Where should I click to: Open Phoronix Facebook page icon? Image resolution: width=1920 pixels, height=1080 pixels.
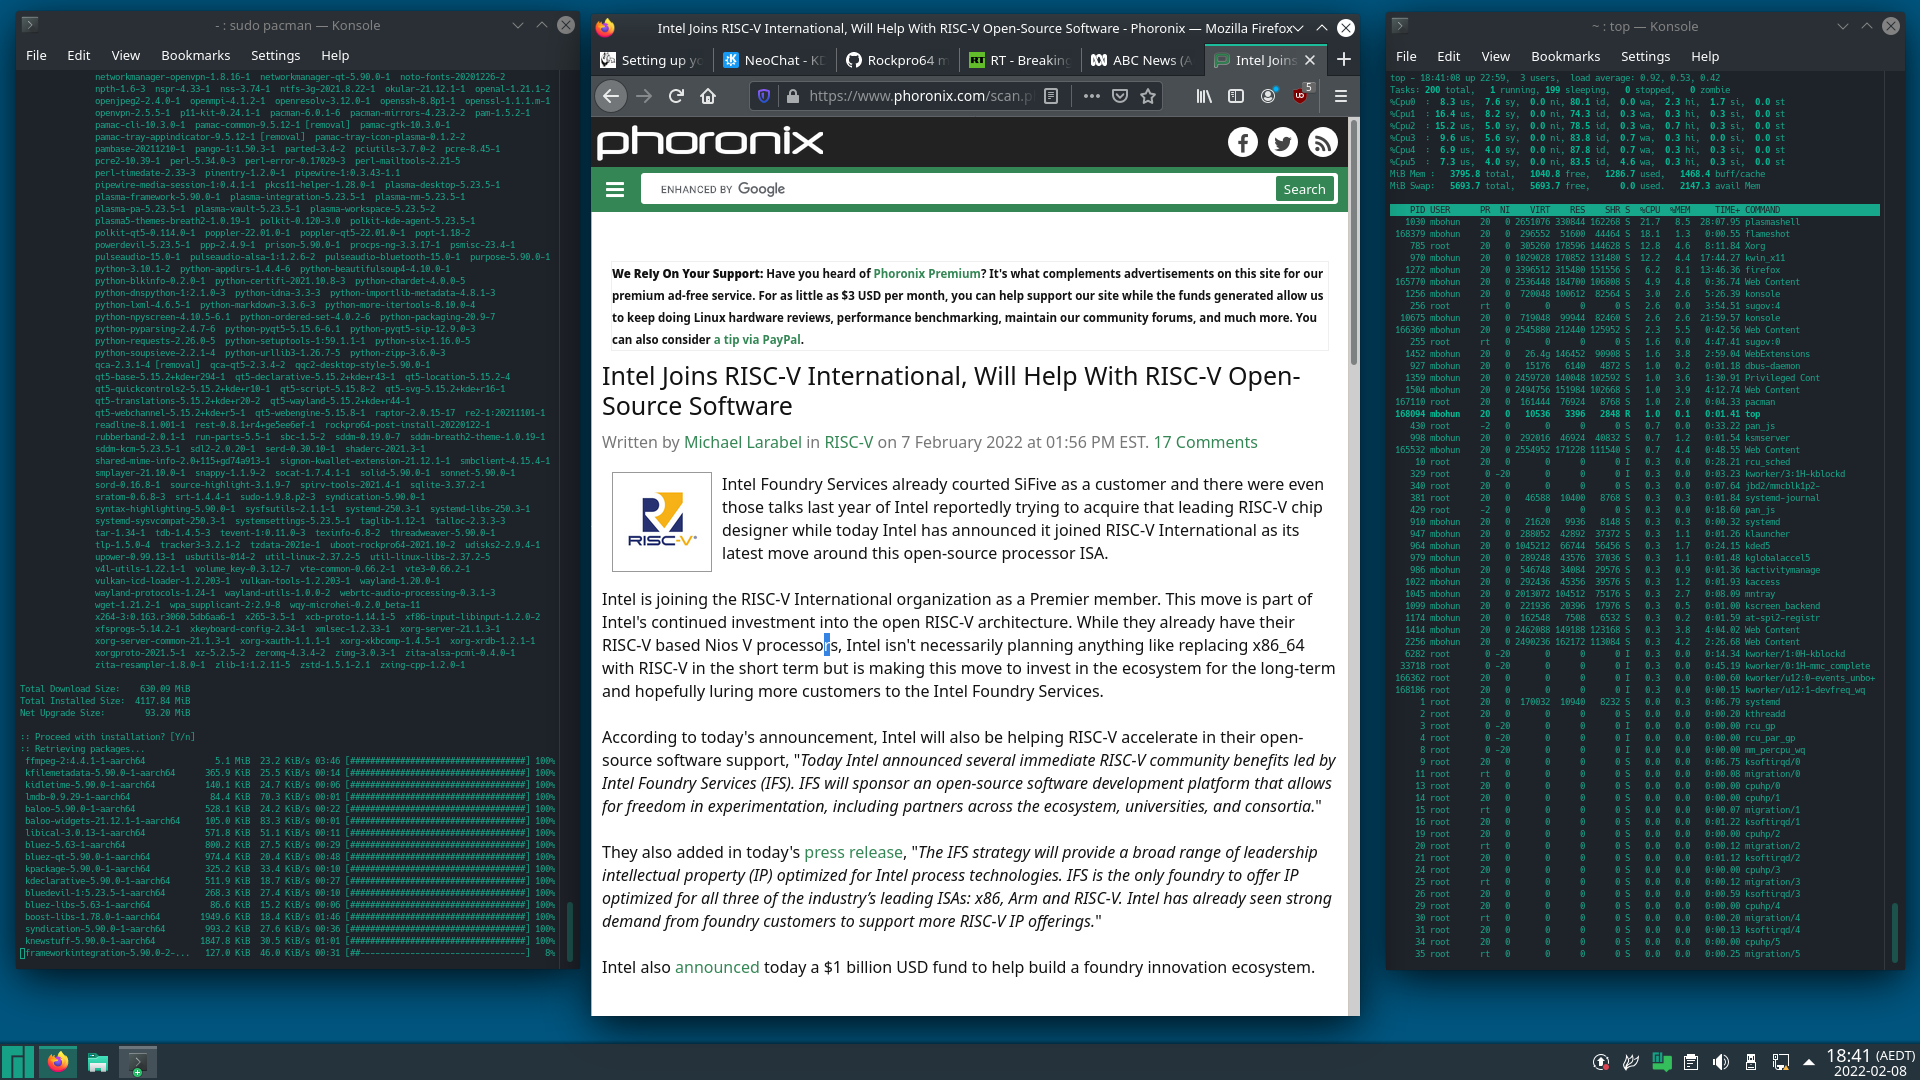[1242, 143]
